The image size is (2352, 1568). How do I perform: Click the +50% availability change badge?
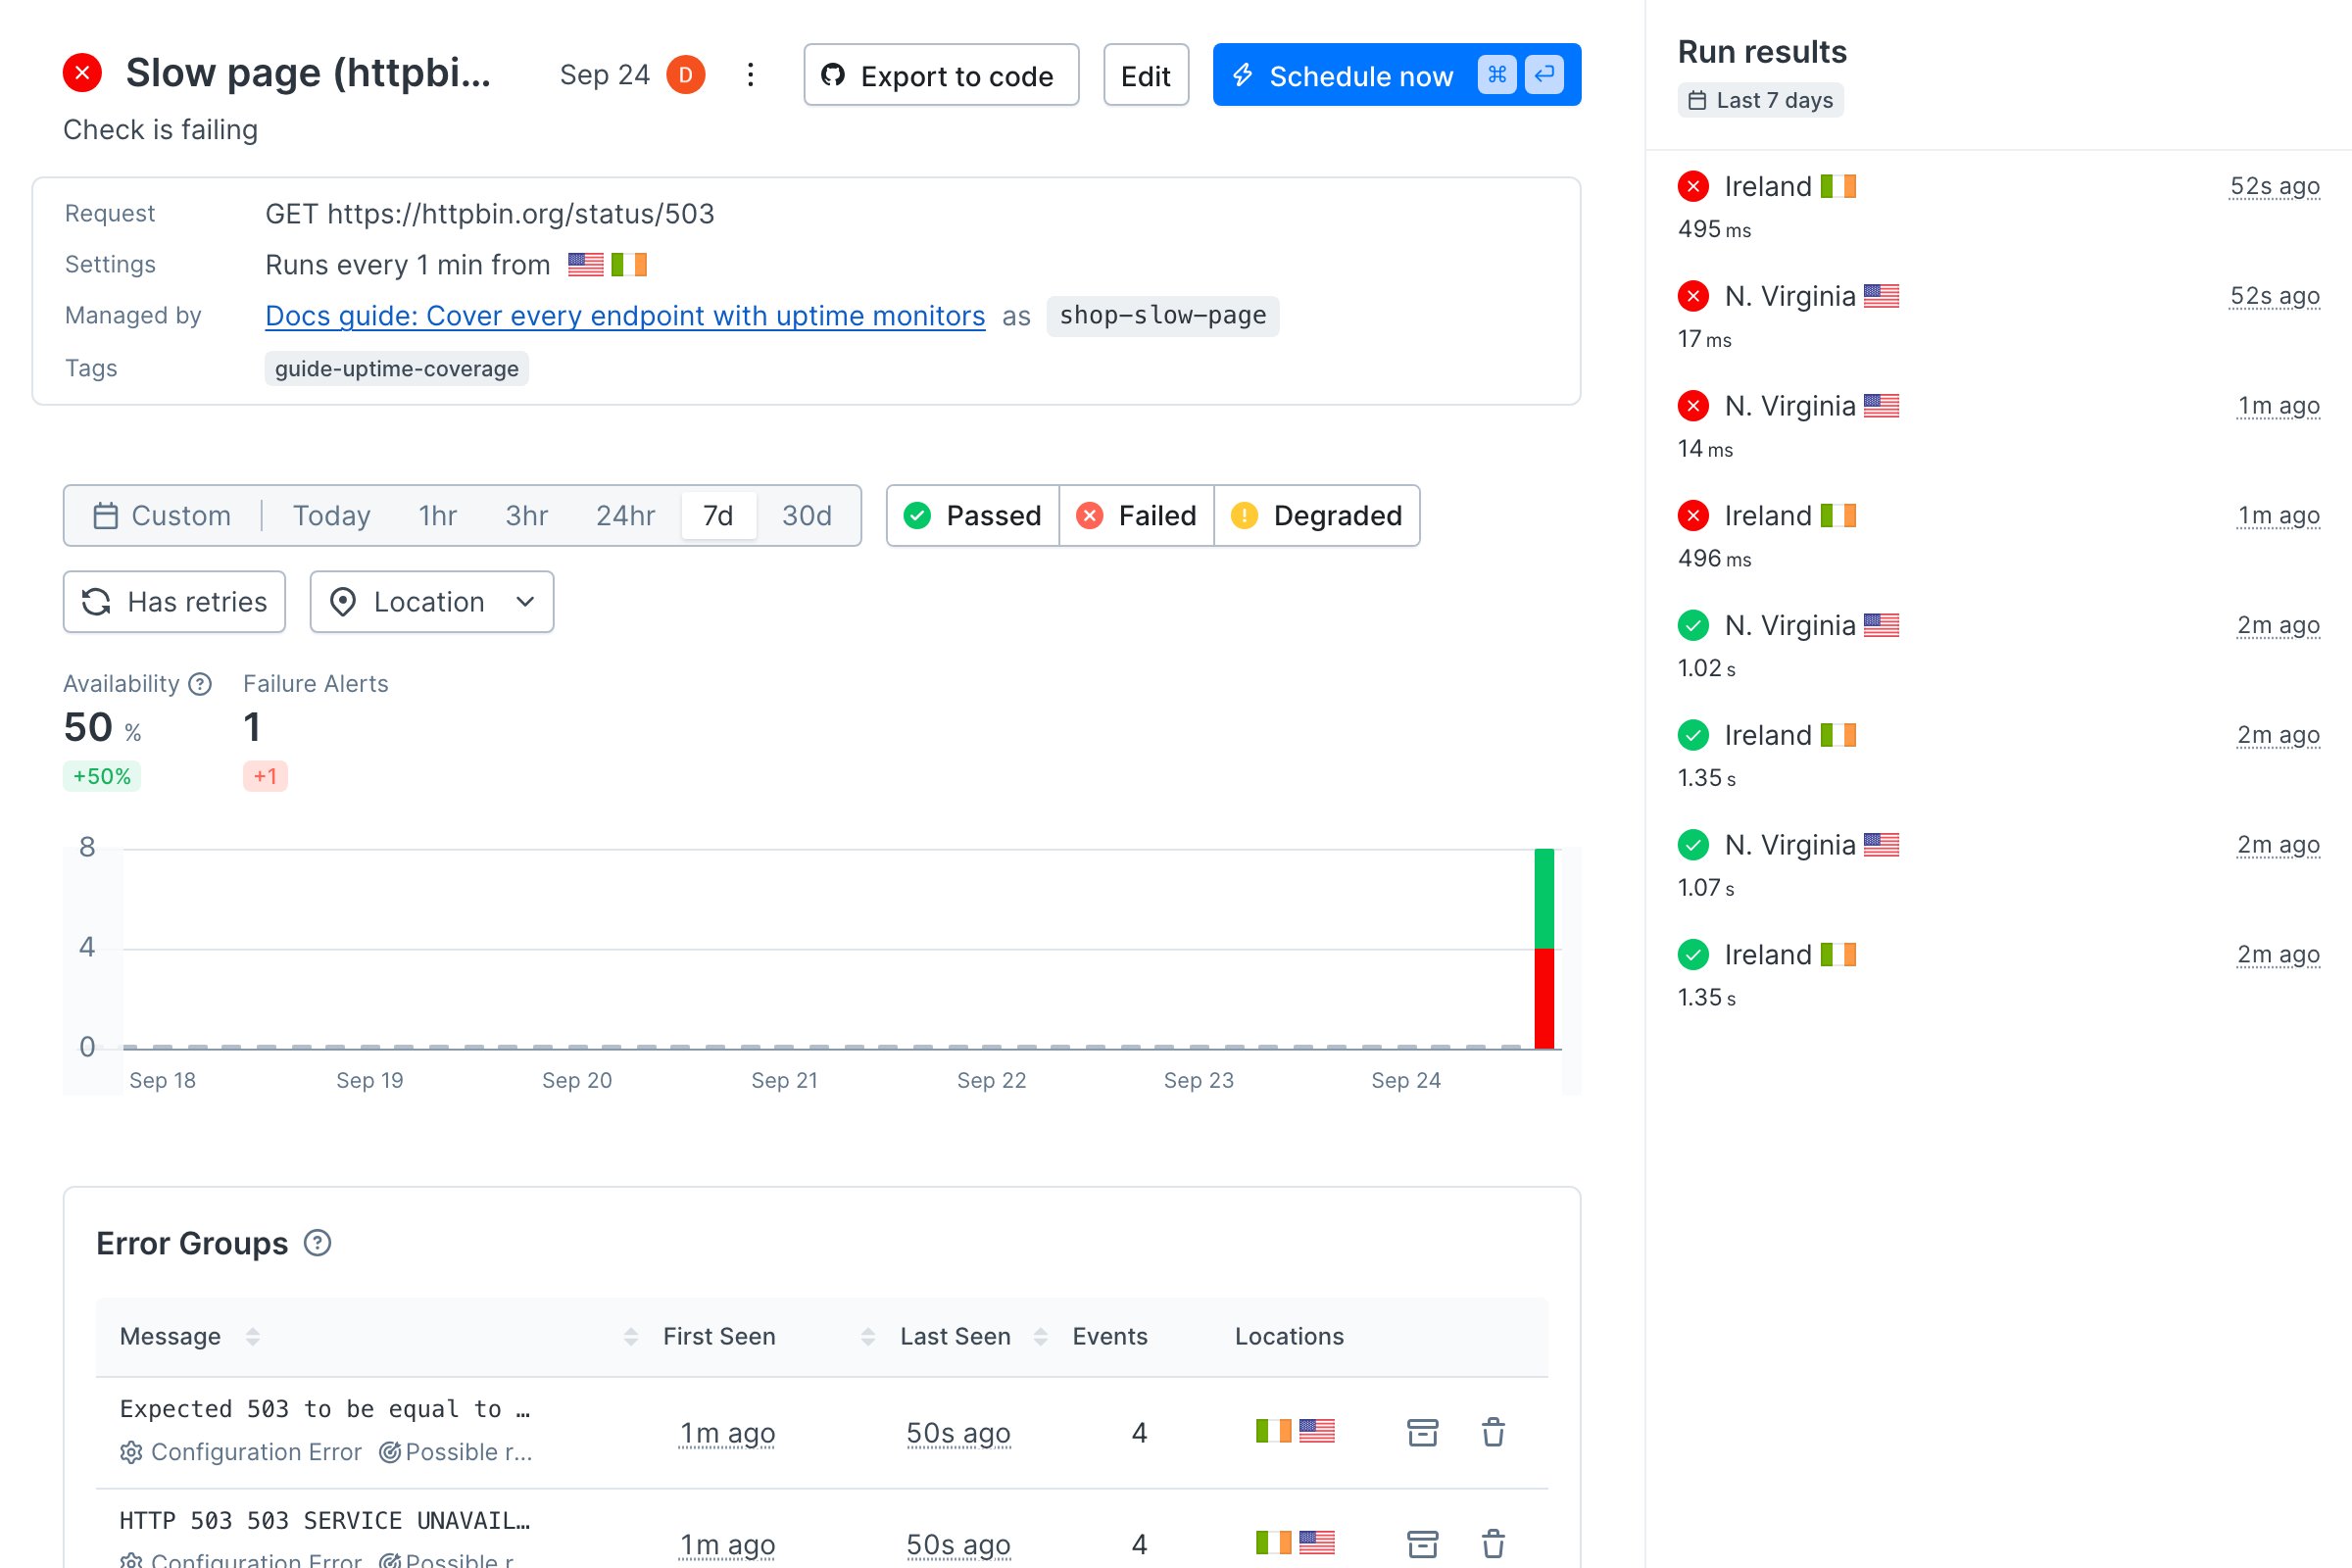(102, 776)
